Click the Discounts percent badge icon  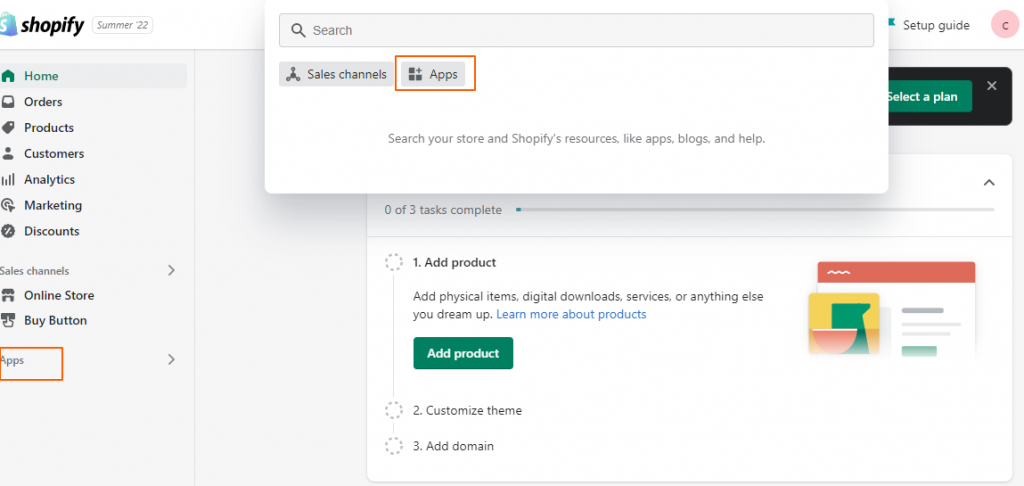coord(8,231)
